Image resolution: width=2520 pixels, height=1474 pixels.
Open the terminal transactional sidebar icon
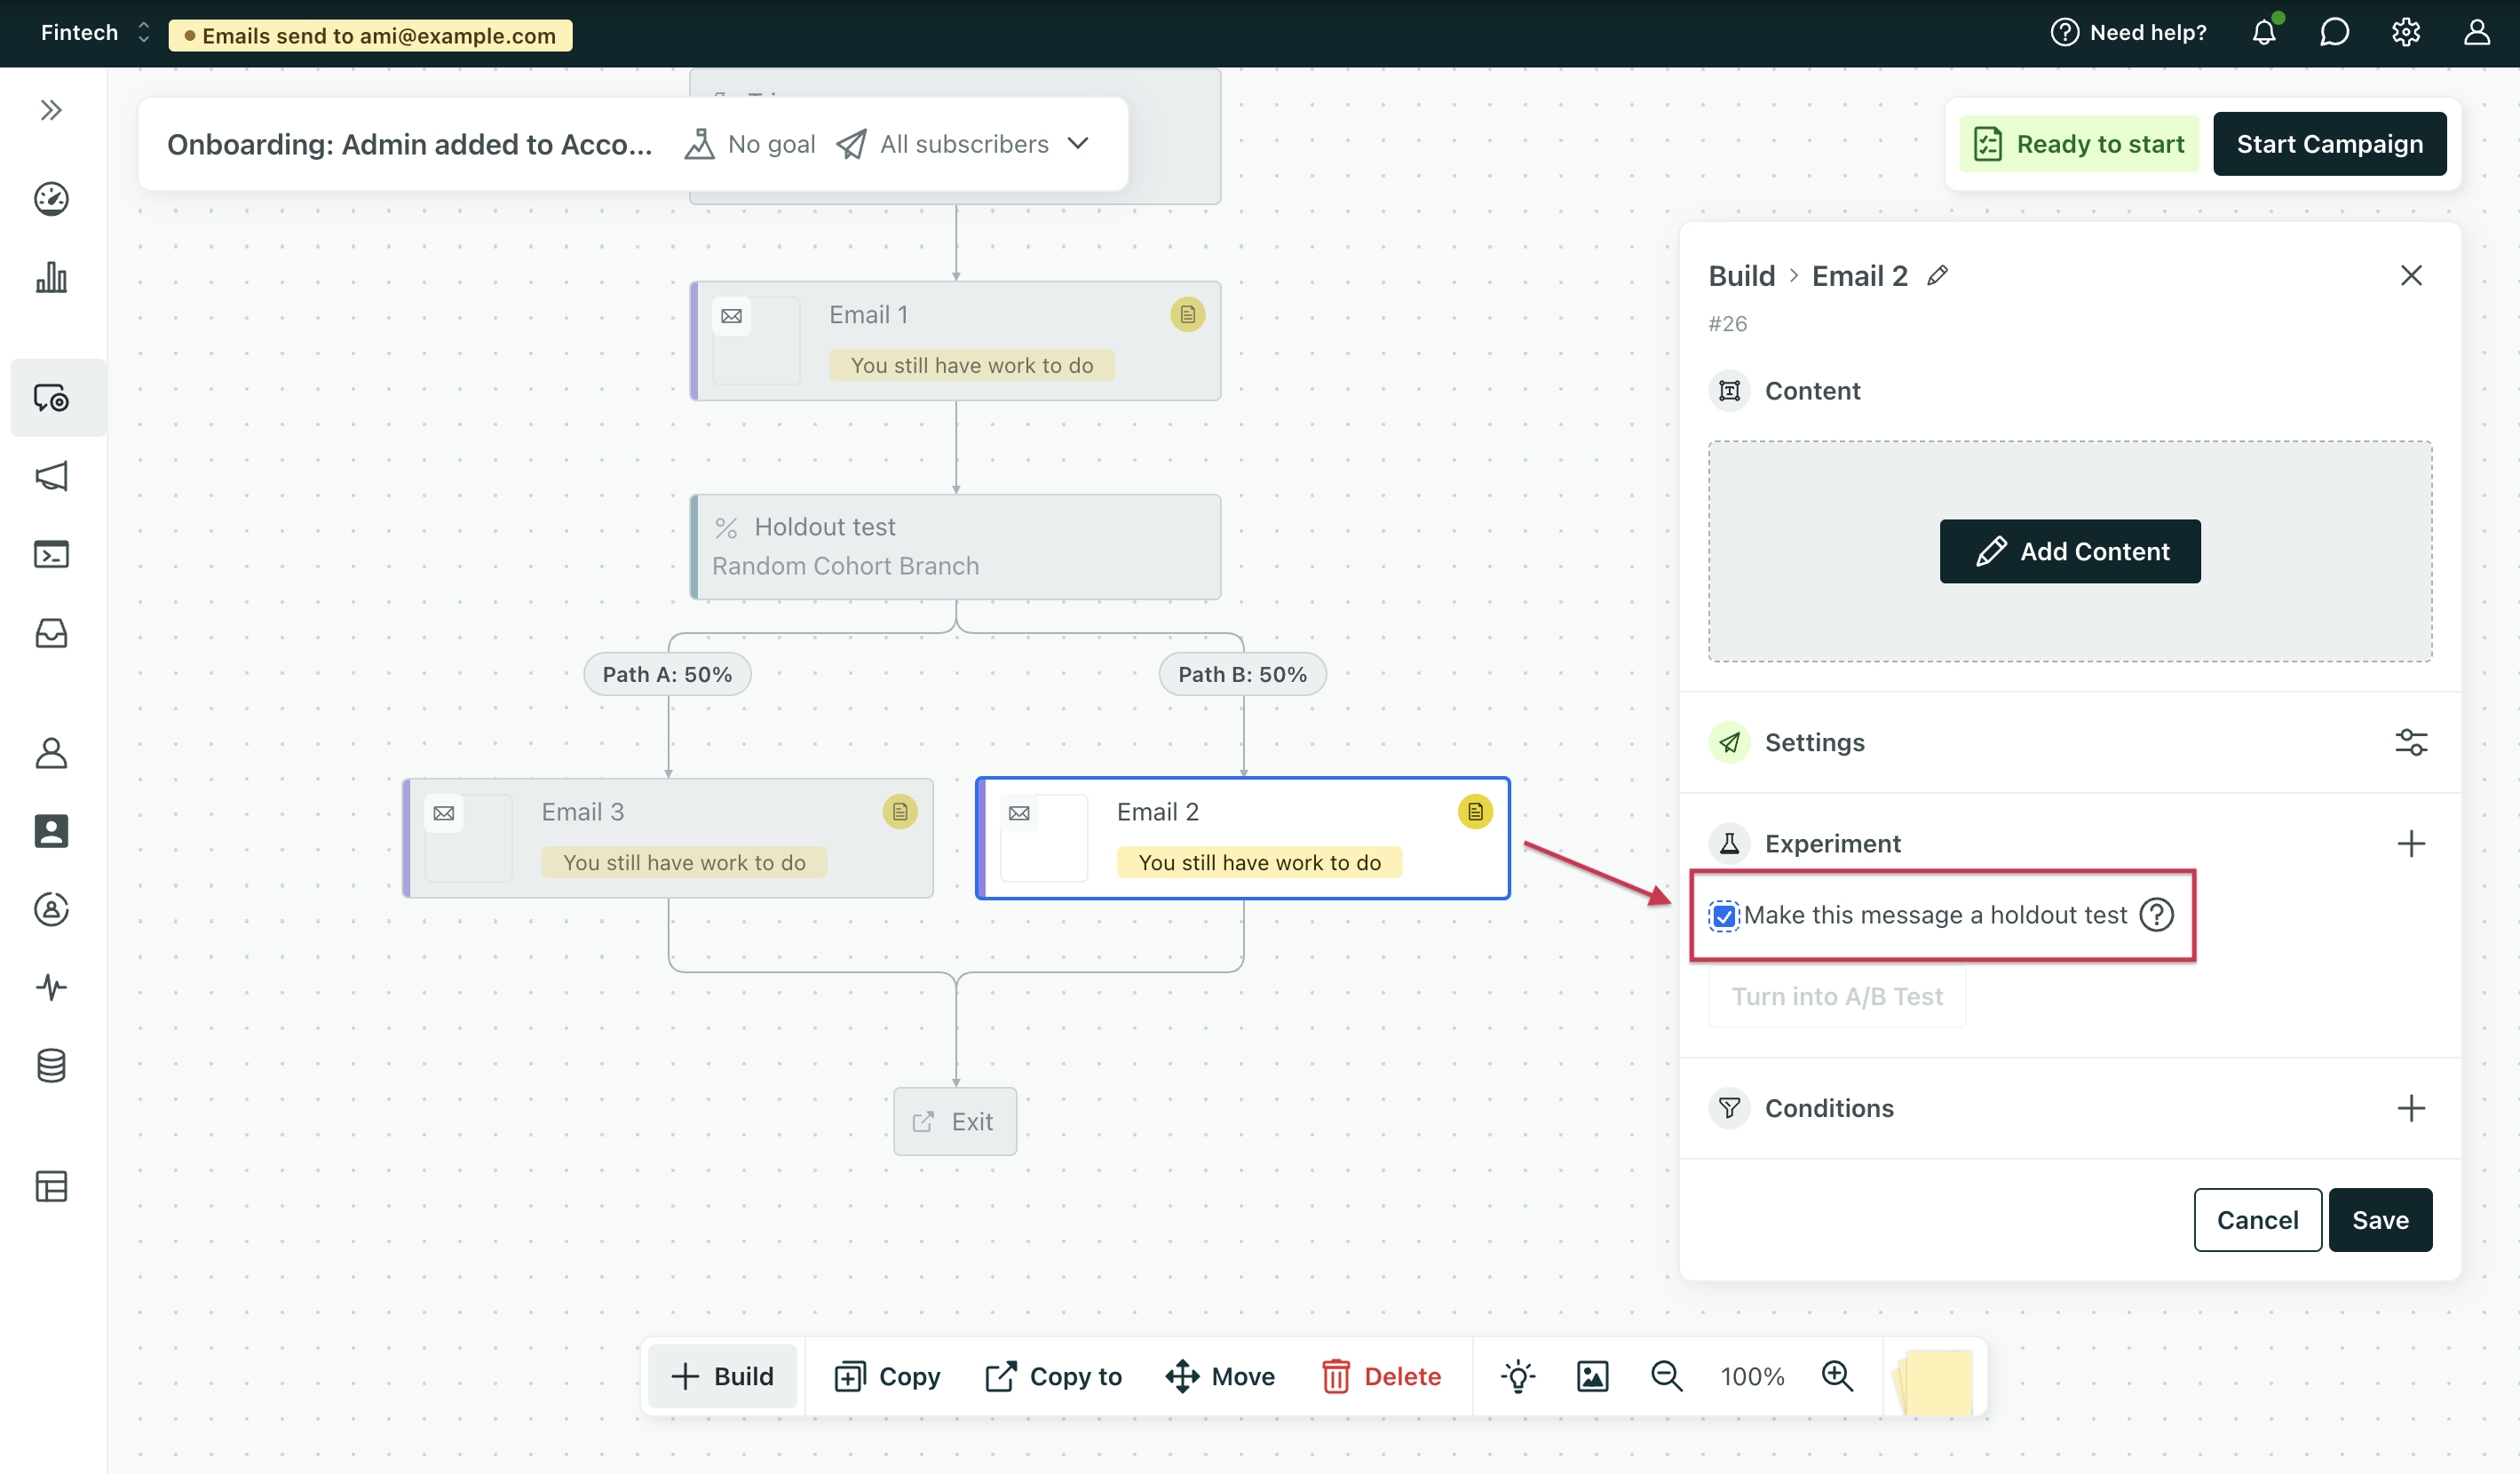[x=51, y=554]
